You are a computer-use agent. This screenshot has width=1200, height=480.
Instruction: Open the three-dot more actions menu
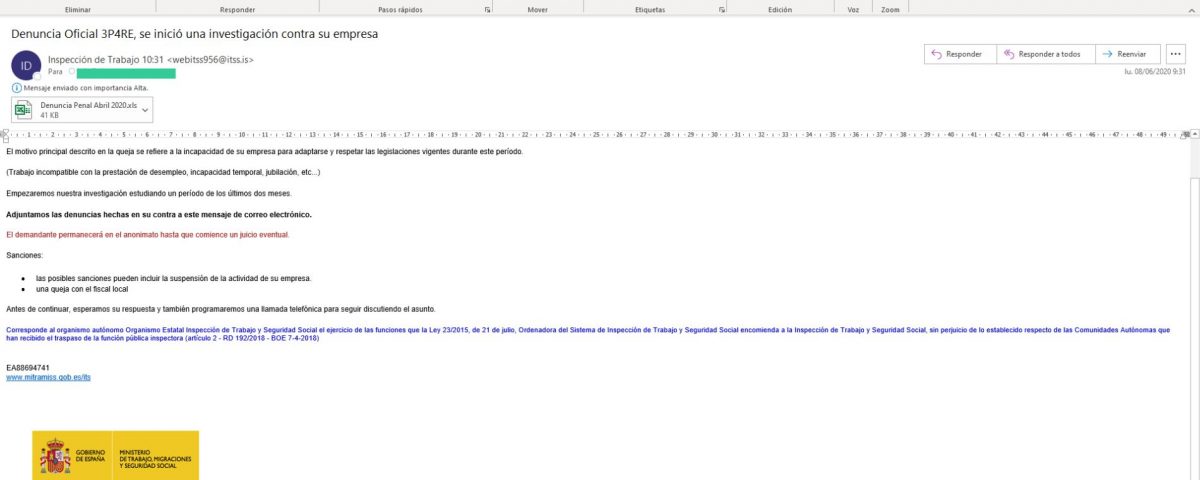click(x=1175, y=54)
